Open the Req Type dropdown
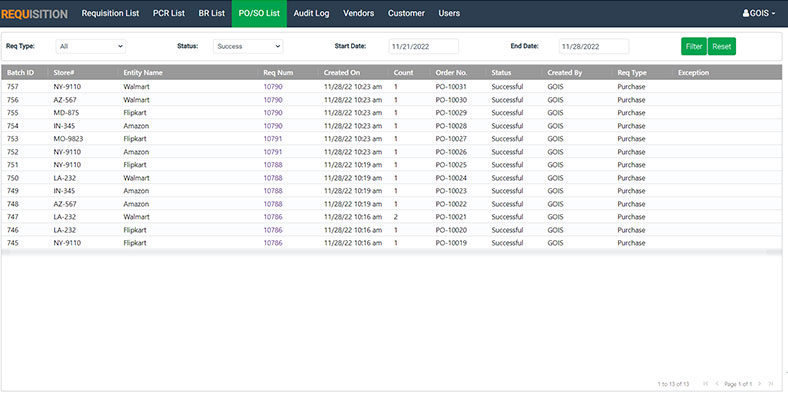 point(90,46)
